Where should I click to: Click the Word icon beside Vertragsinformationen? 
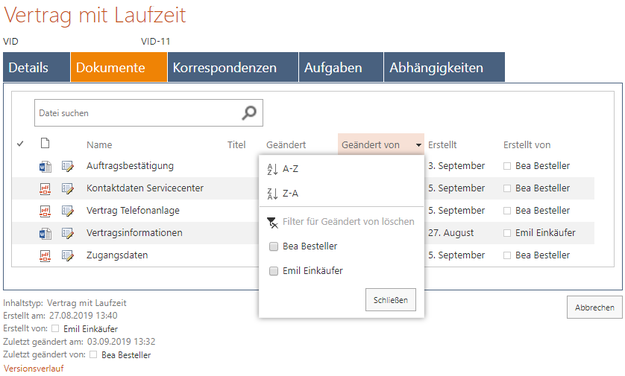click(45, 233)
